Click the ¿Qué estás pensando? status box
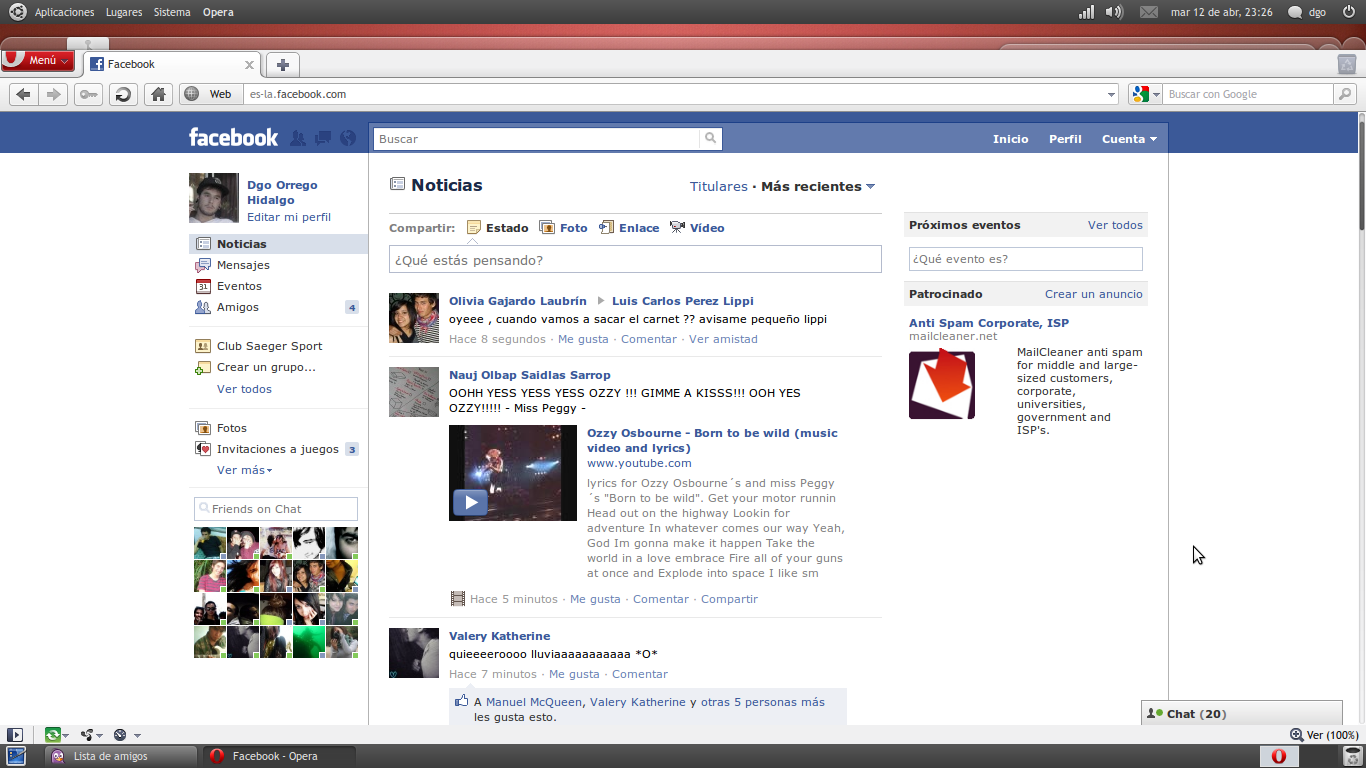Screen dimensions: 1366x768 click(635, 260)
